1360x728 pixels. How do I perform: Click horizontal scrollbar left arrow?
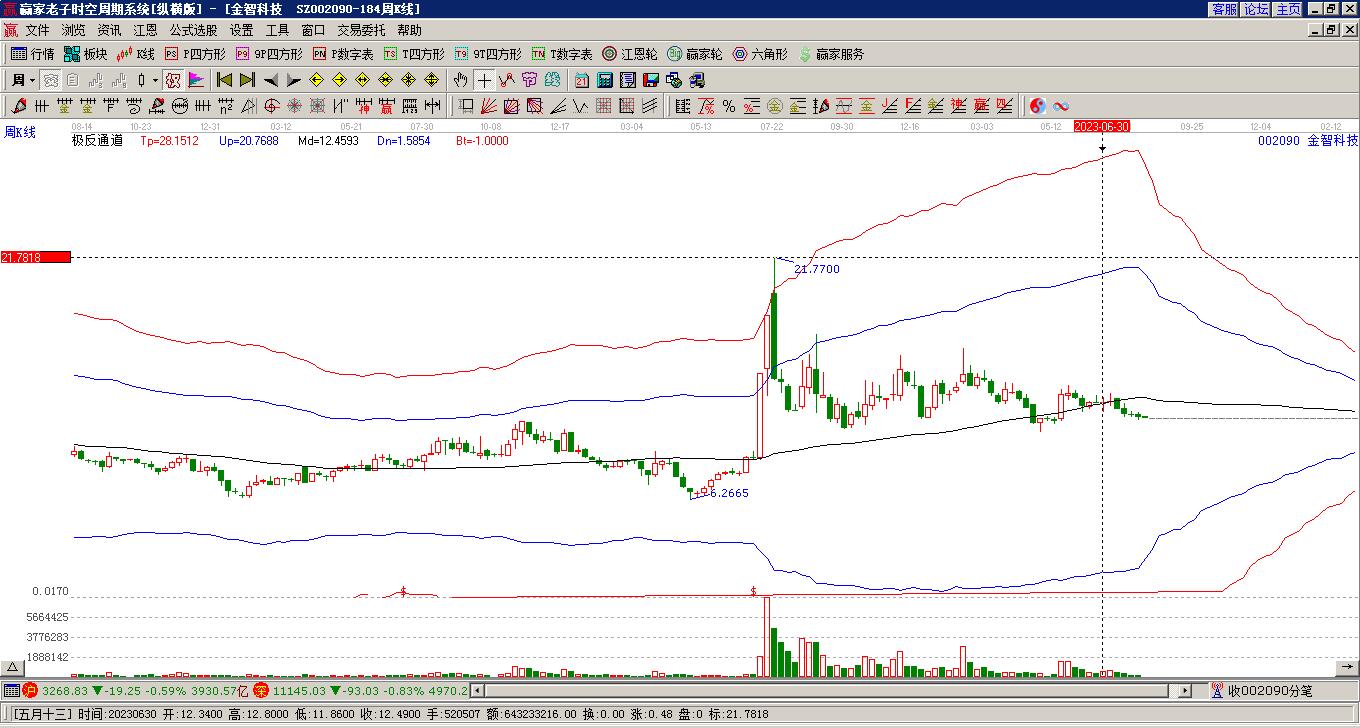[477, 690]
